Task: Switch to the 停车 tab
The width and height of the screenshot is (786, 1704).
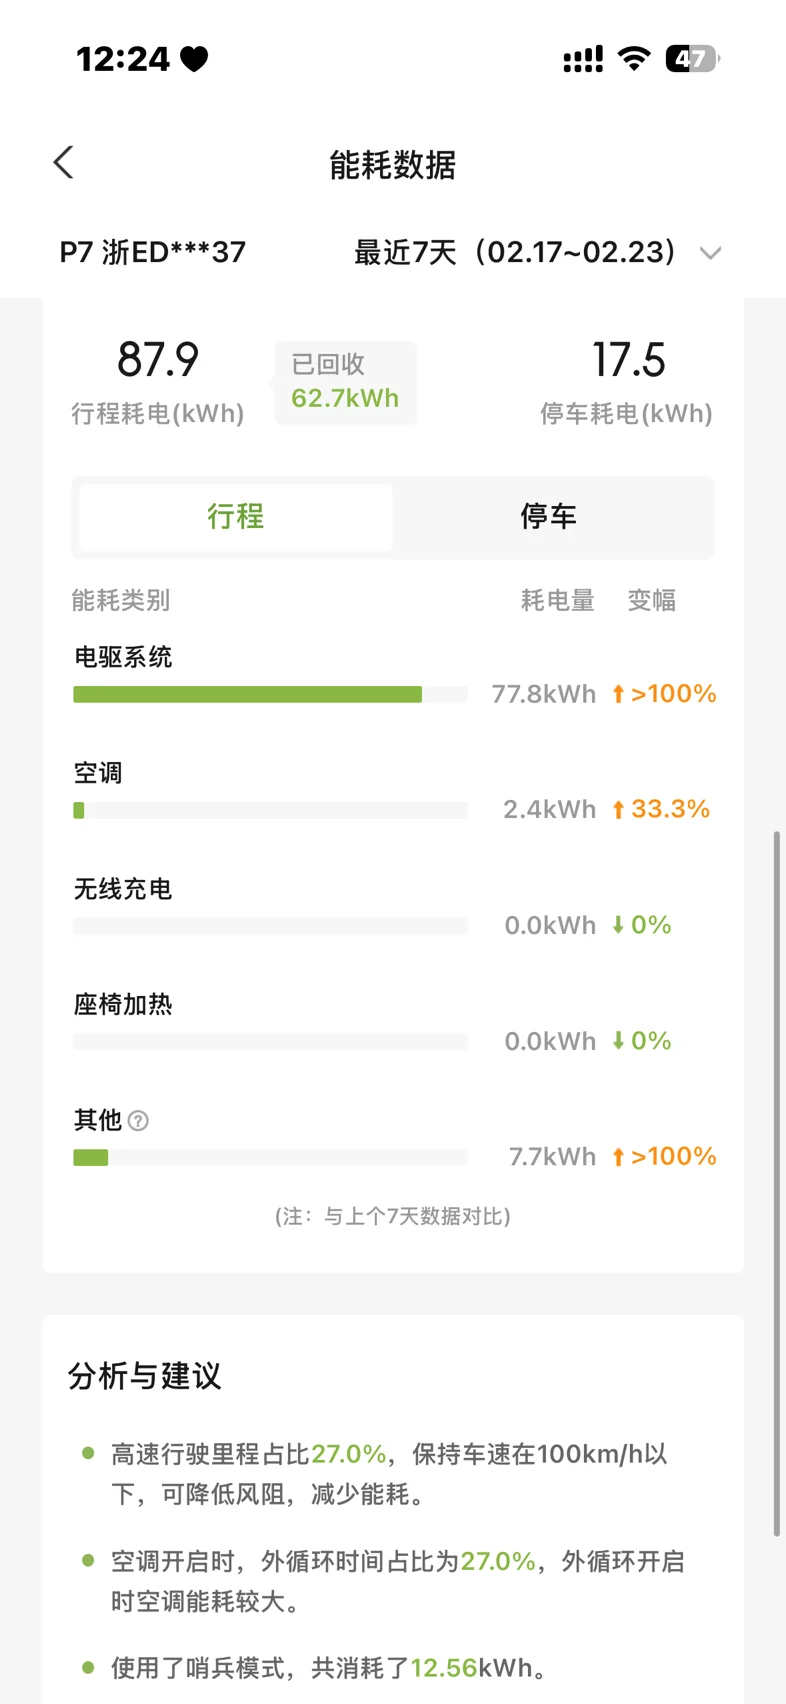Action: click(x=548, y=517)
